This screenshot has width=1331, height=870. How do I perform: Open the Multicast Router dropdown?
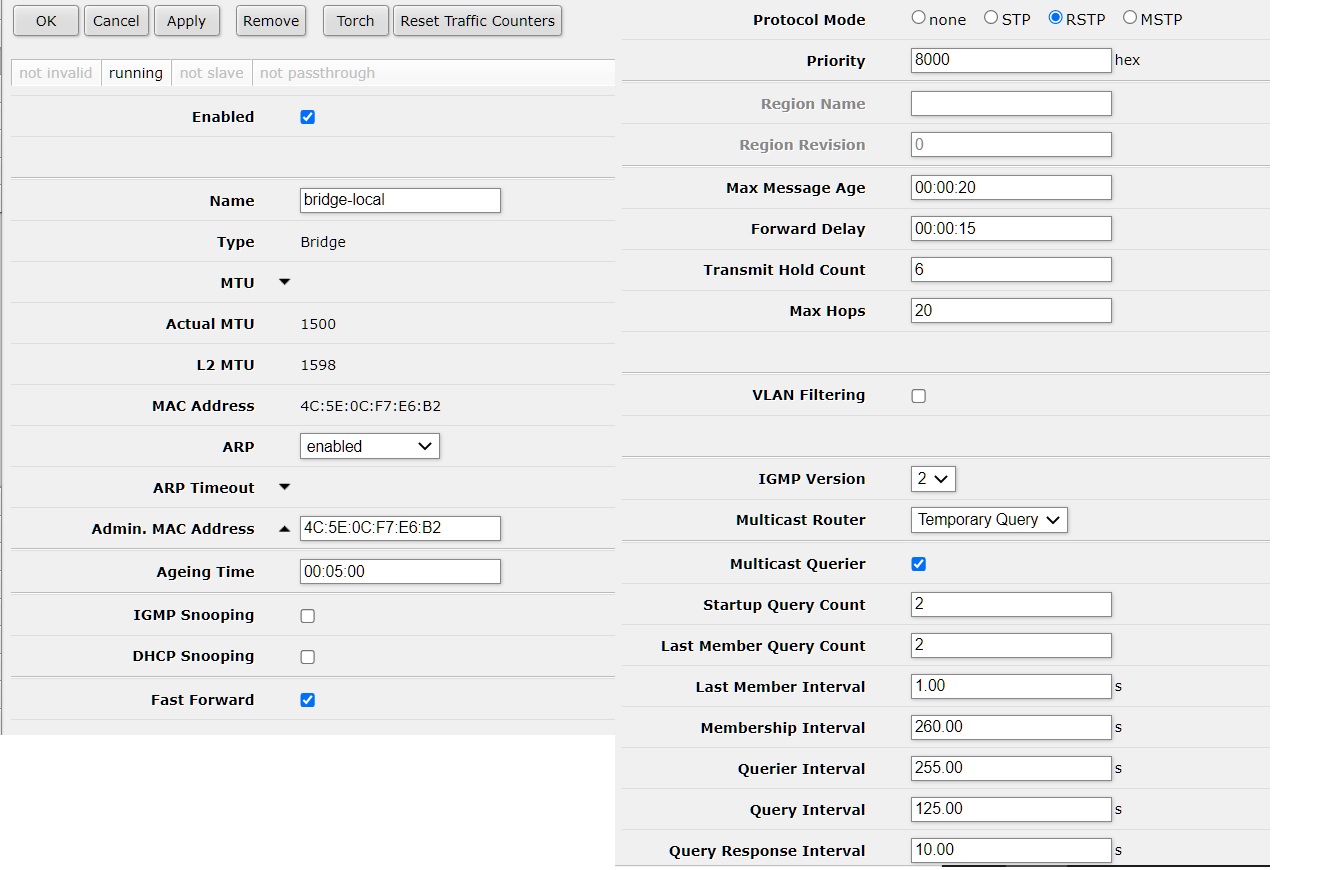click(989, 520)
